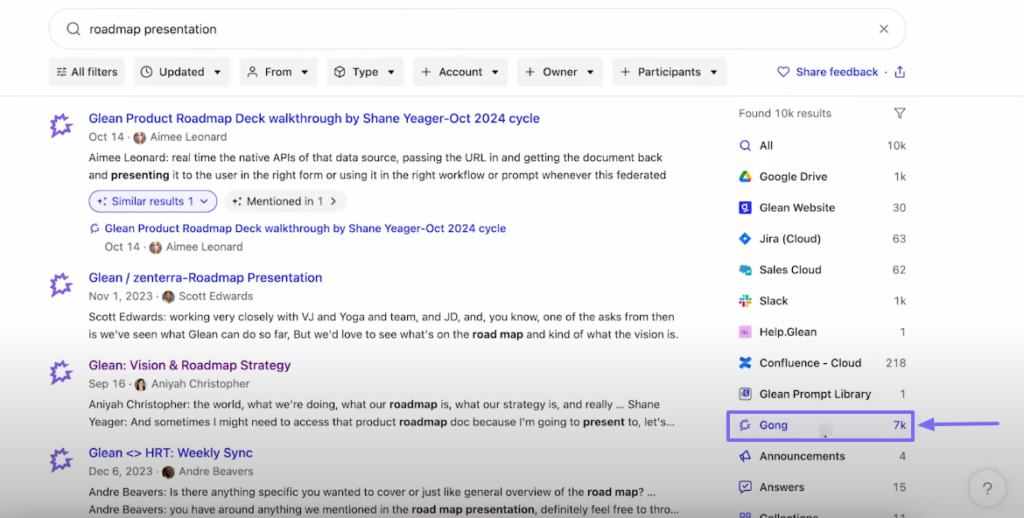Open the Account filter dropdown

(460, 72)
